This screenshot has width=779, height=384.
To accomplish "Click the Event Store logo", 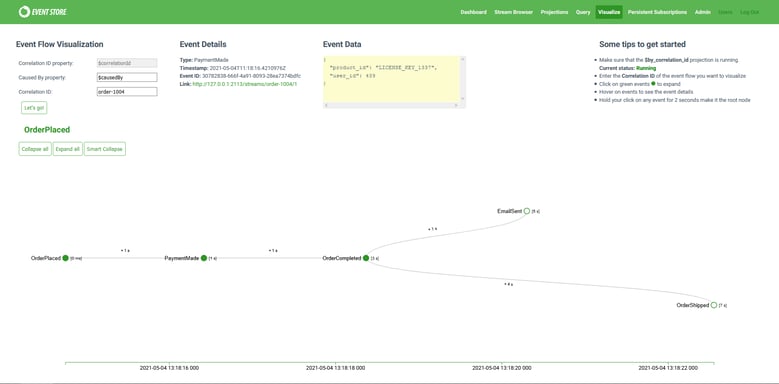I will [x=43, y=11].
